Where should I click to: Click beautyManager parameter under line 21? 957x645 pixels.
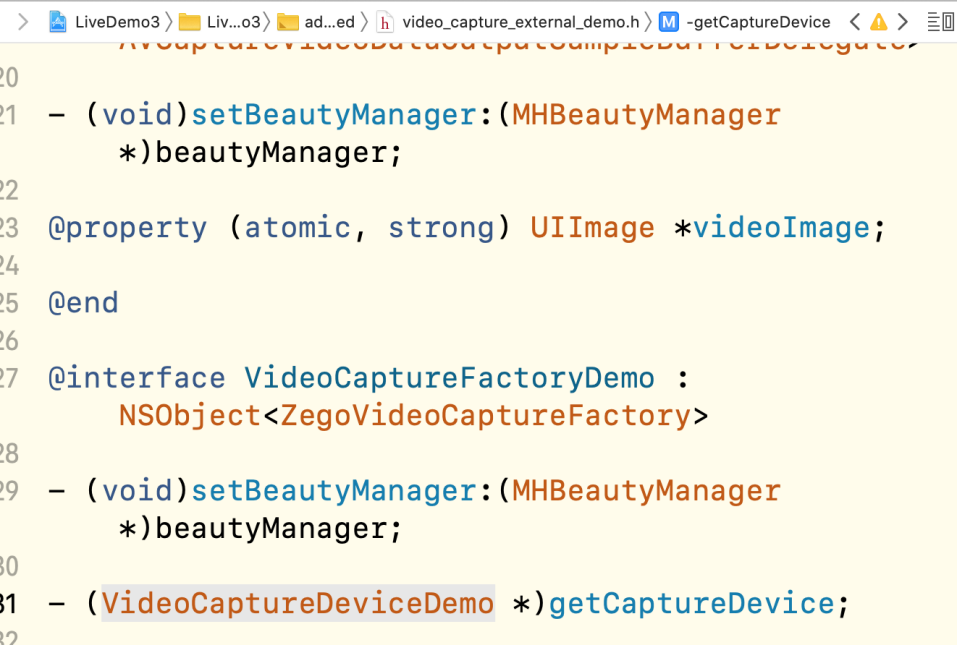coord(271,153)
